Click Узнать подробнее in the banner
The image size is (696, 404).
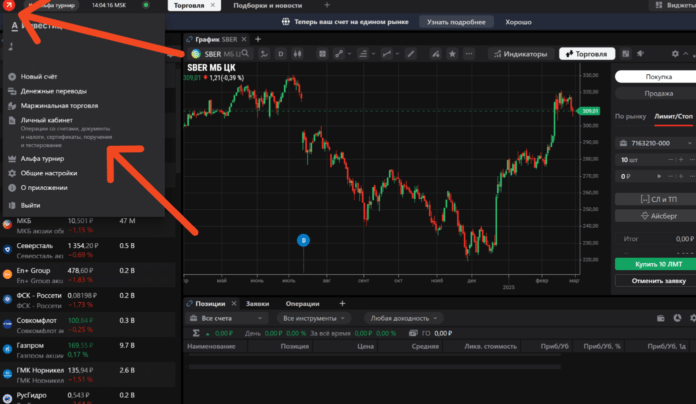(x=456, y=22)
